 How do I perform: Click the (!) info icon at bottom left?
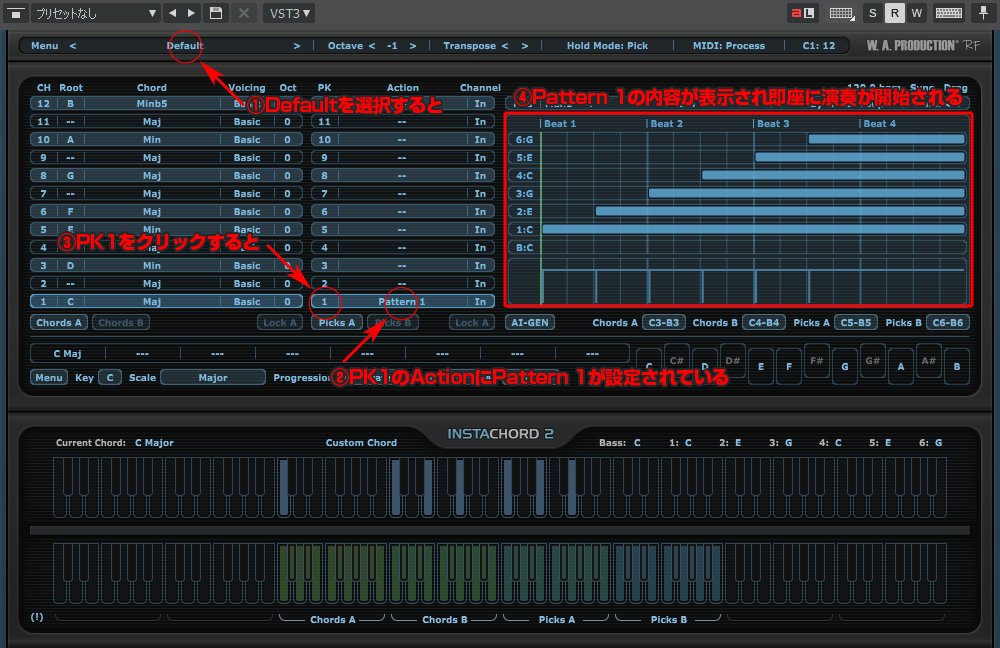[37, 617]
